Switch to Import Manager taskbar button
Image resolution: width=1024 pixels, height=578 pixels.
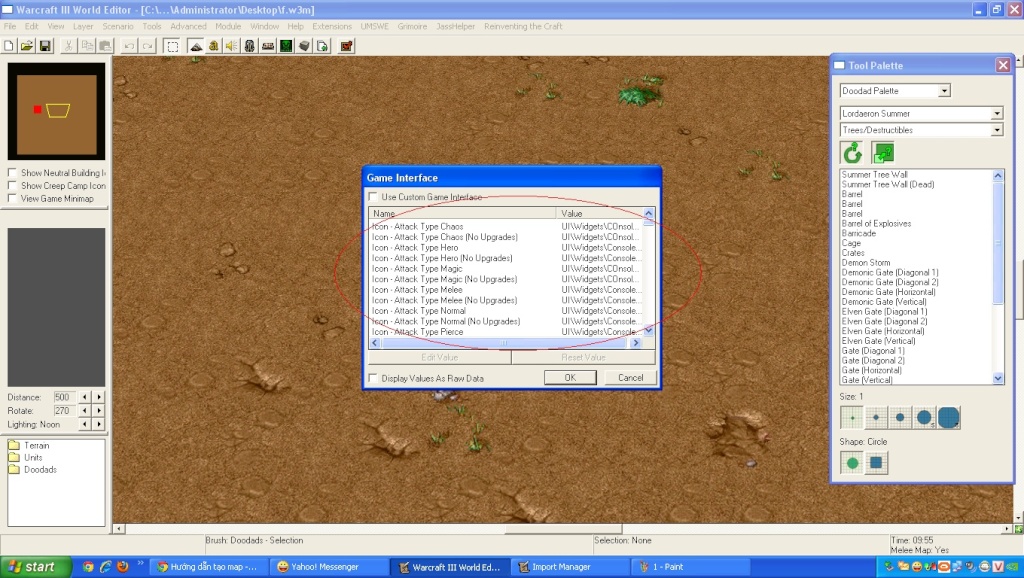[568, 567]
